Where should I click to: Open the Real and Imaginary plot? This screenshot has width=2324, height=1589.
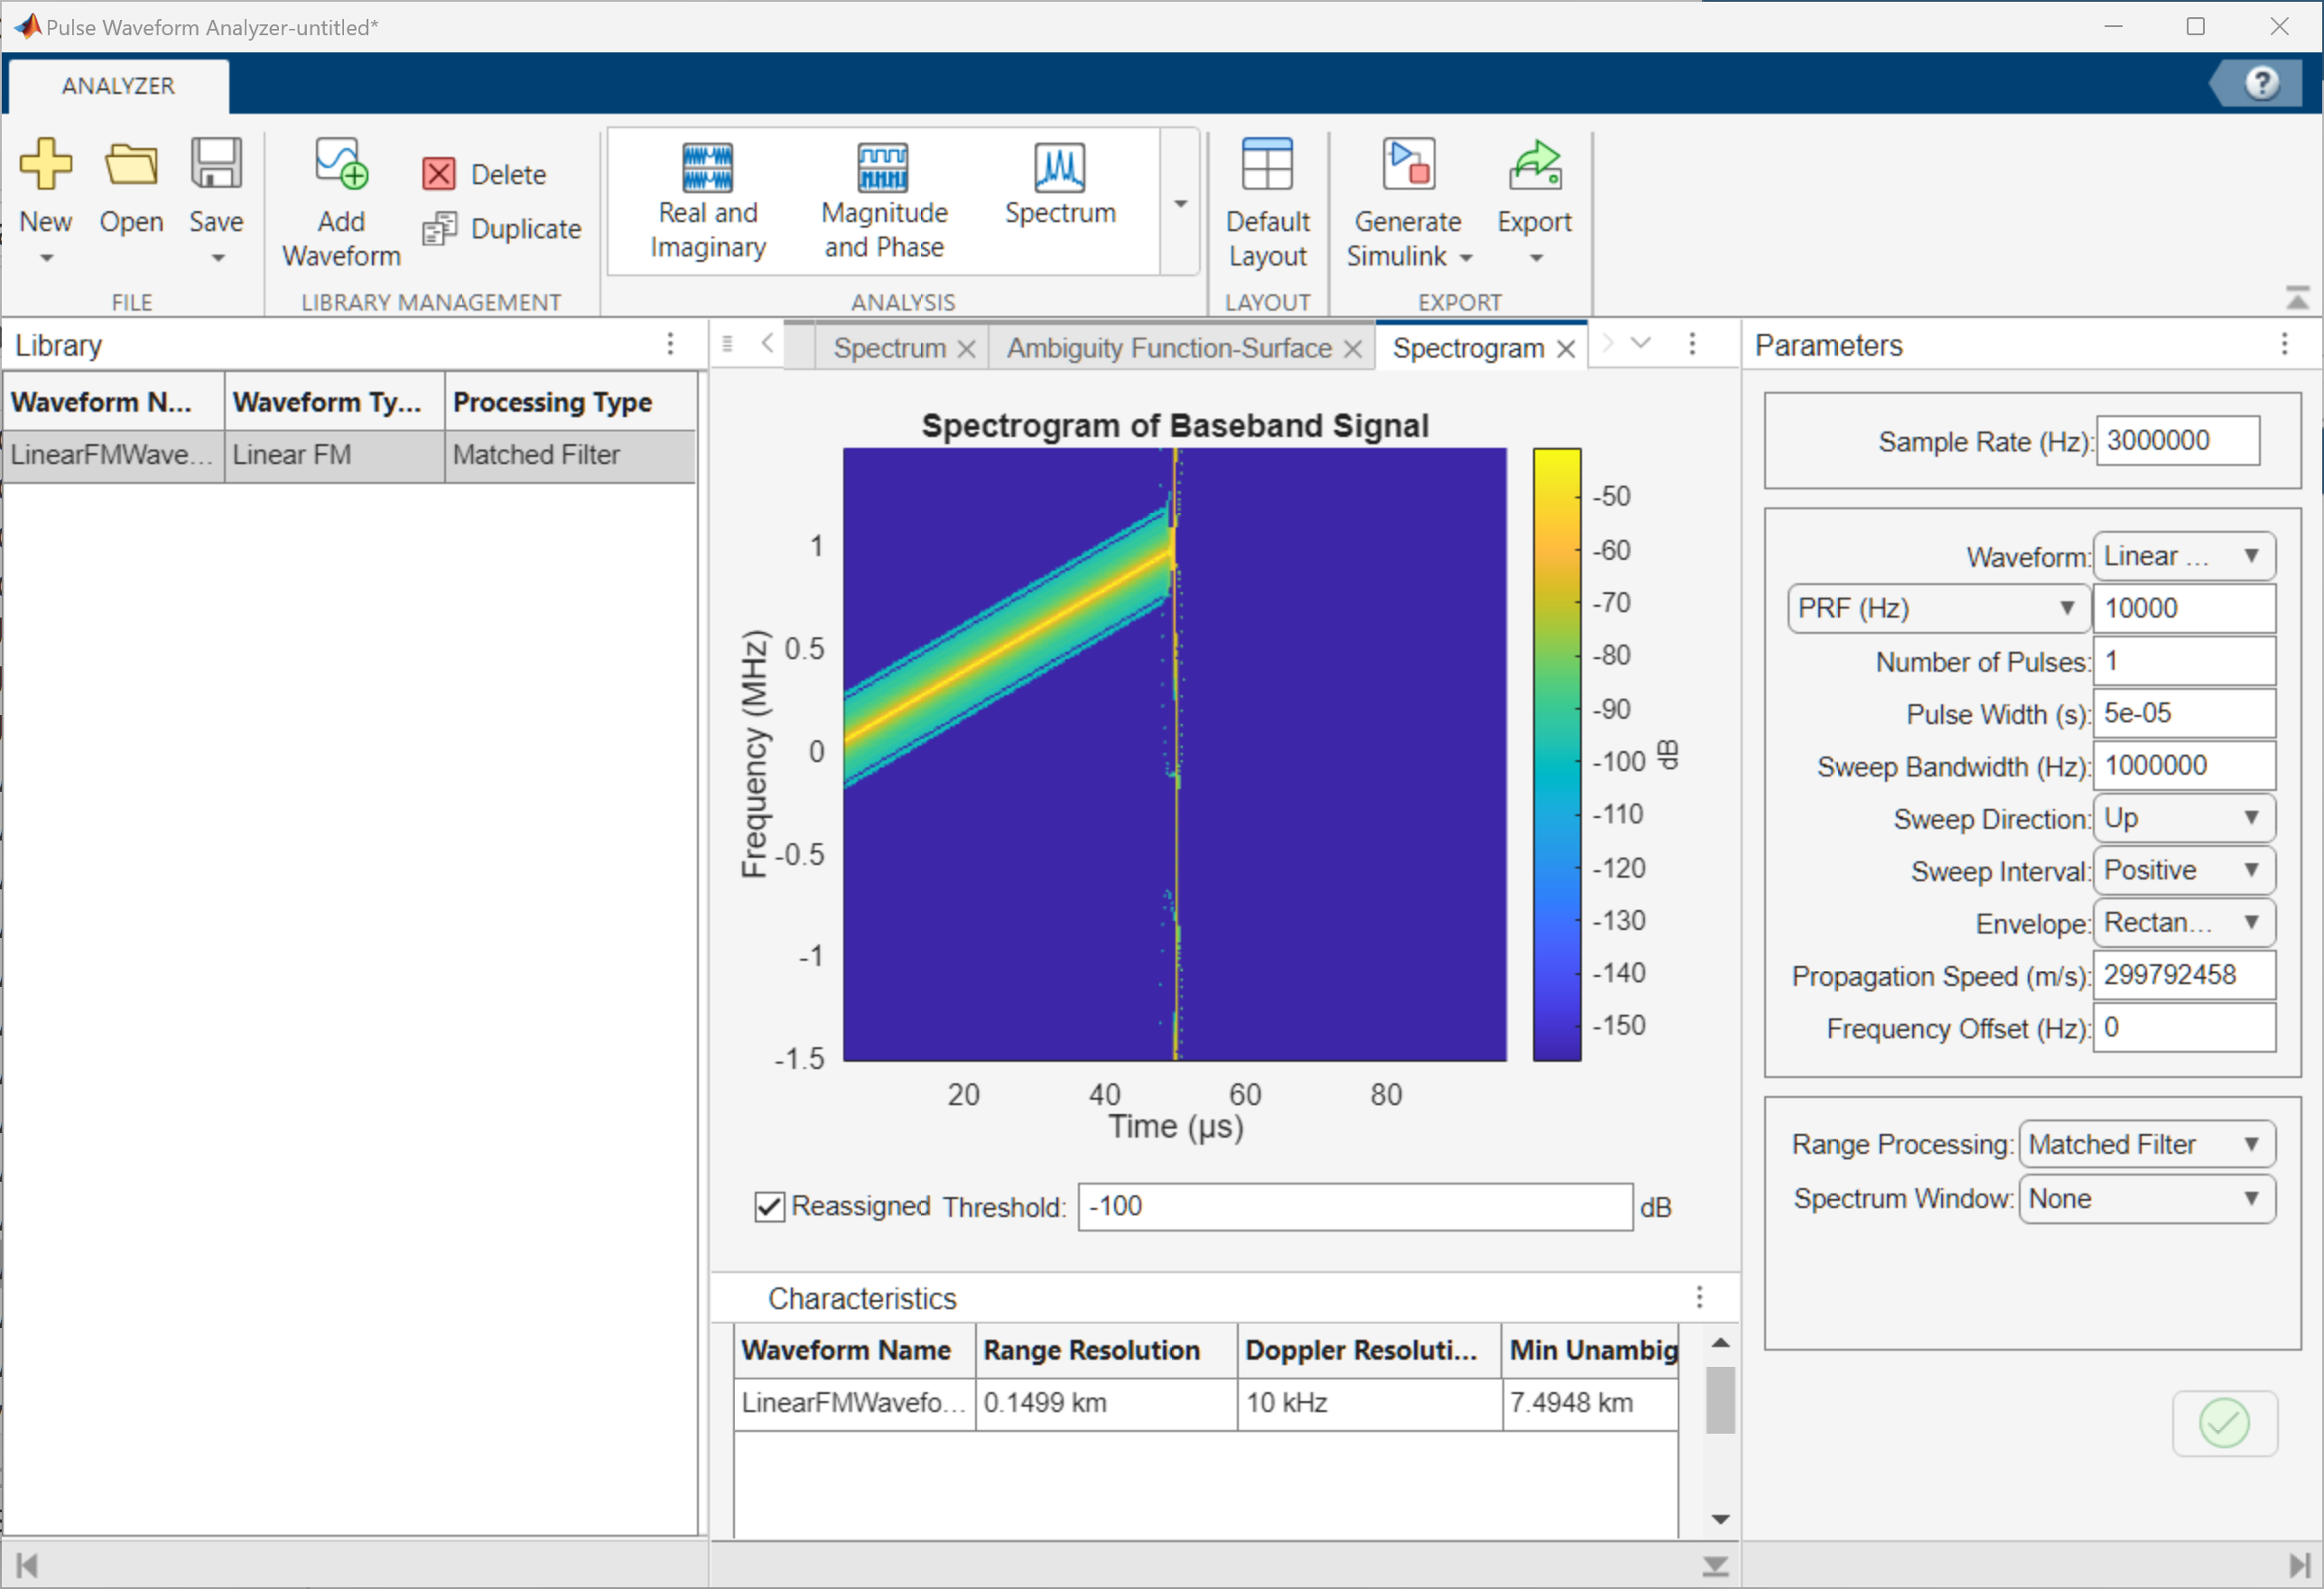click(707, 201)
